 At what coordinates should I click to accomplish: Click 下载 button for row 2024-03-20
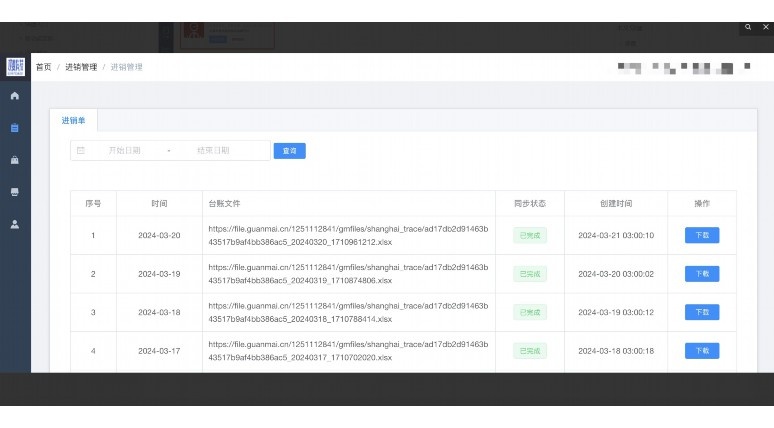pos(702,235)
